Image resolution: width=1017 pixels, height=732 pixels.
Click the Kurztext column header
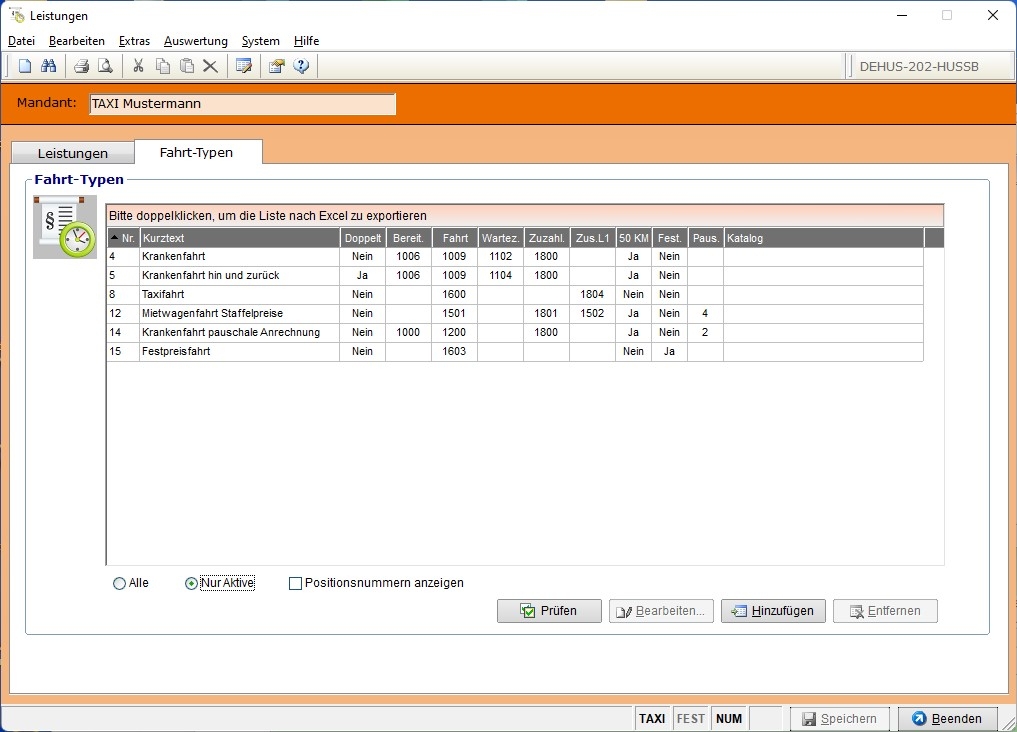[x=239, y=238]
